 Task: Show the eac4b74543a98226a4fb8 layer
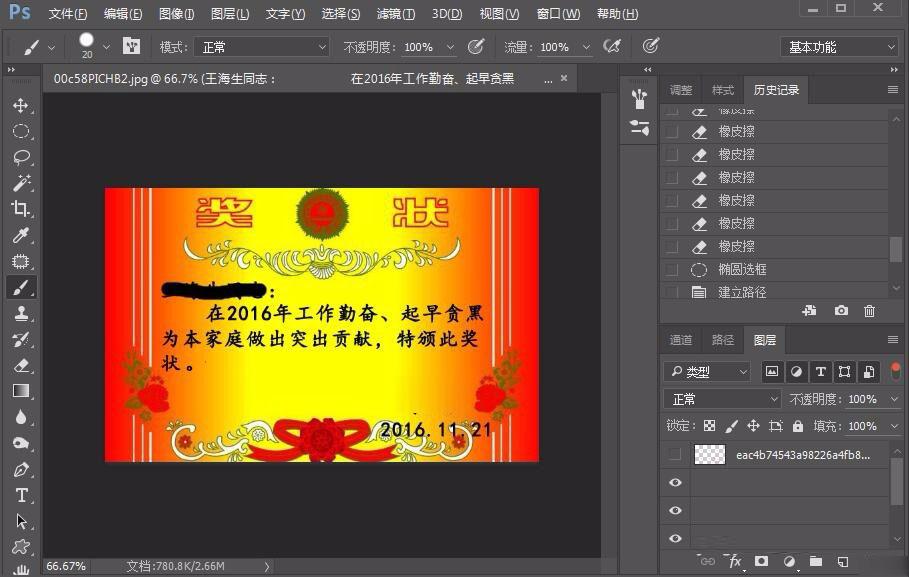[675, 454]
